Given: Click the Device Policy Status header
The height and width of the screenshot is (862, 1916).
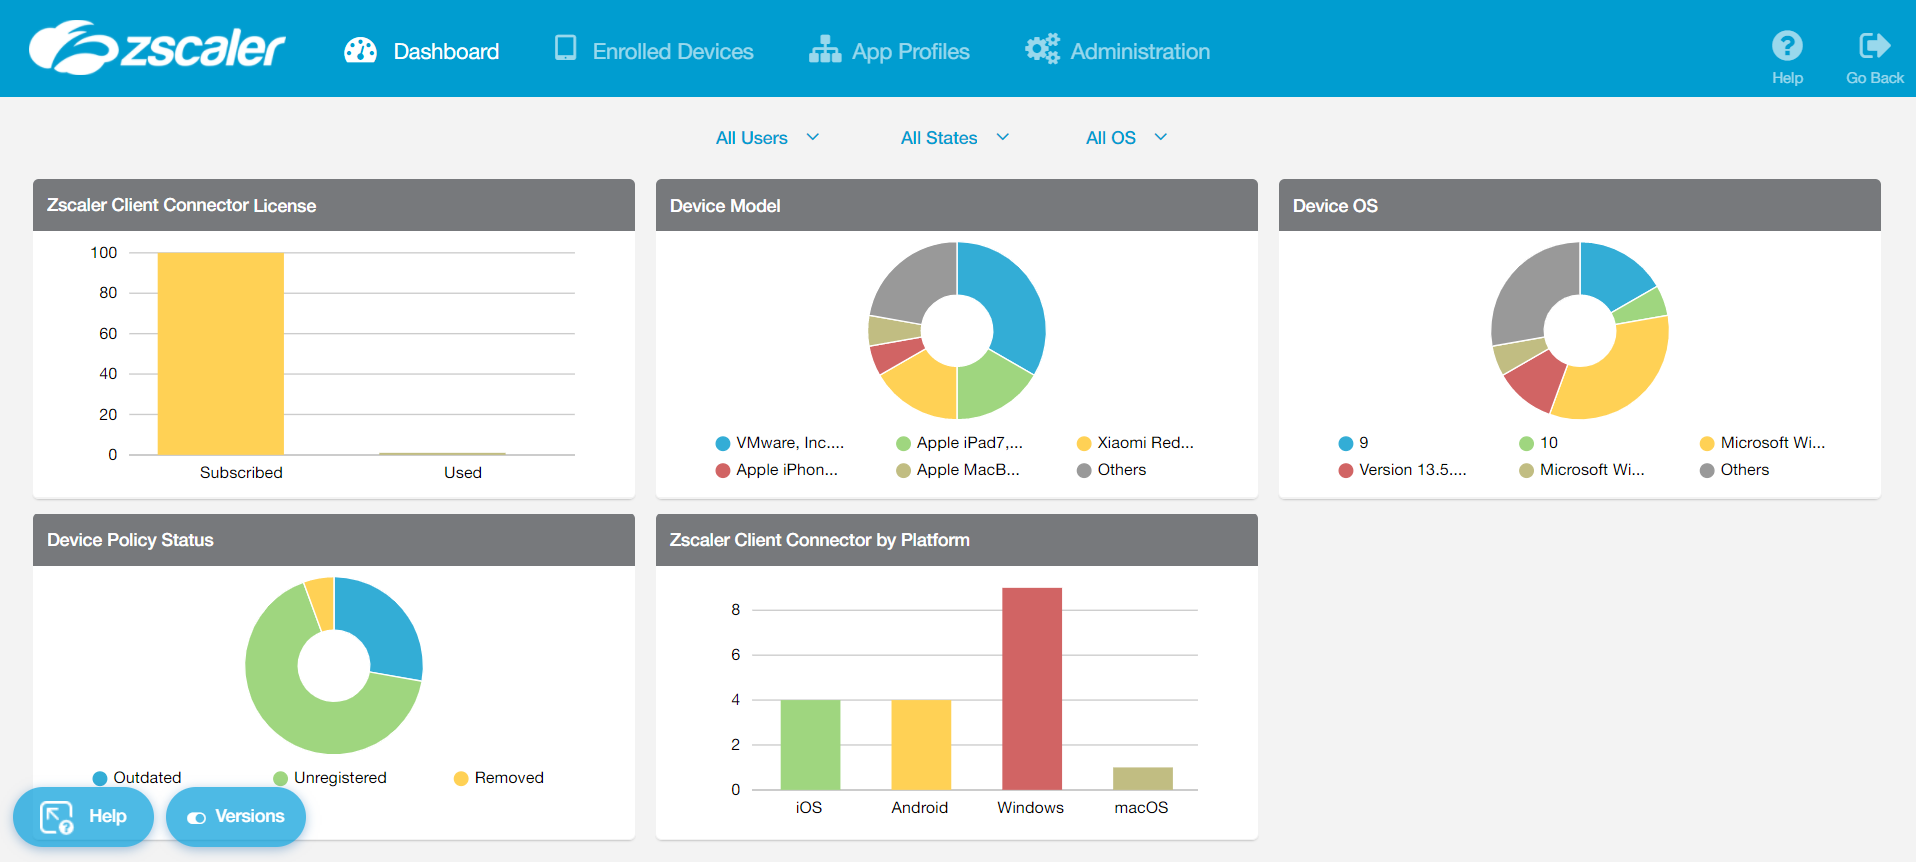Looking at the screenshot, I should [x=334, y=540].
